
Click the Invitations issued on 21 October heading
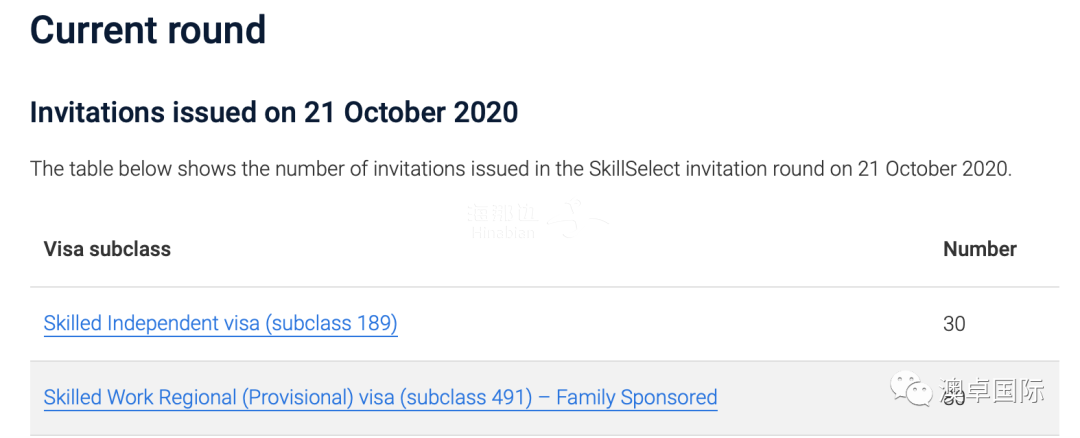(274, 113)
